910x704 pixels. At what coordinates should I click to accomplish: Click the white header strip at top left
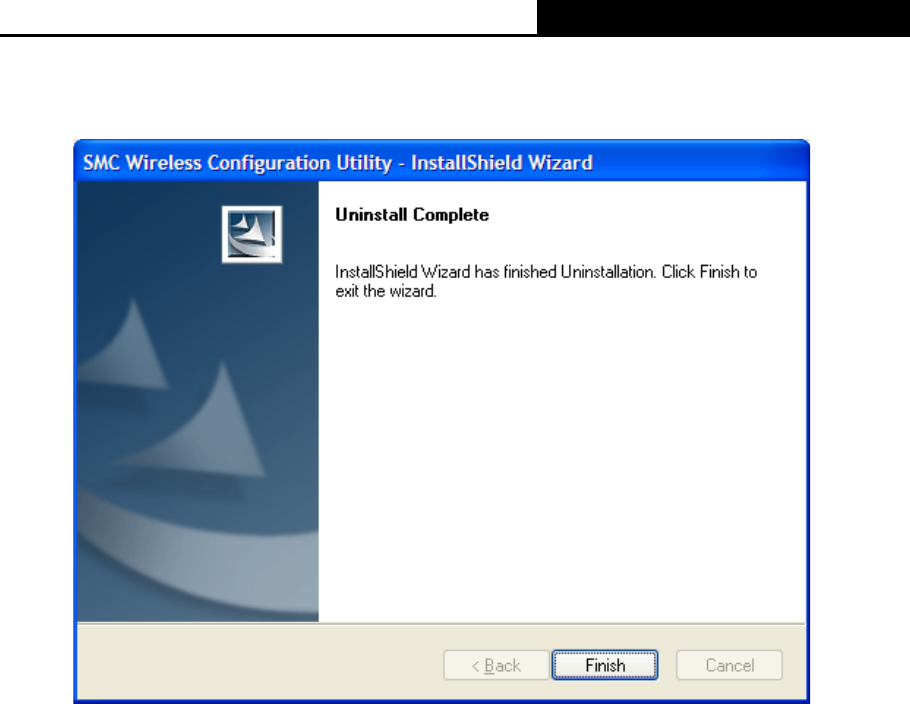coord(268,17)
